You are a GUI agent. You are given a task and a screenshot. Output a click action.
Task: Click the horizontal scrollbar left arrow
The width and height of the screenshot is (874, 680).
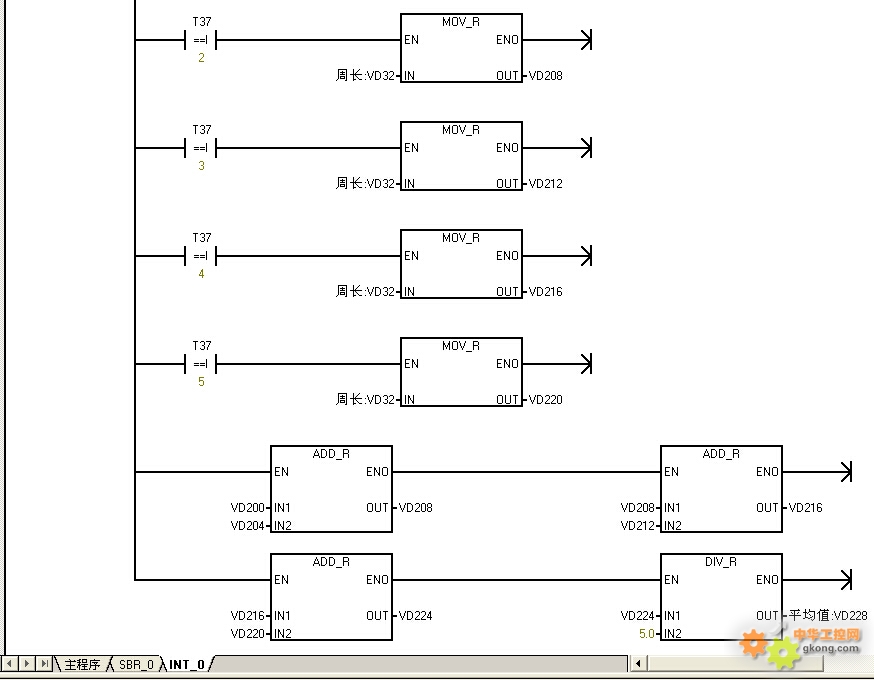(x=638, y=664)
